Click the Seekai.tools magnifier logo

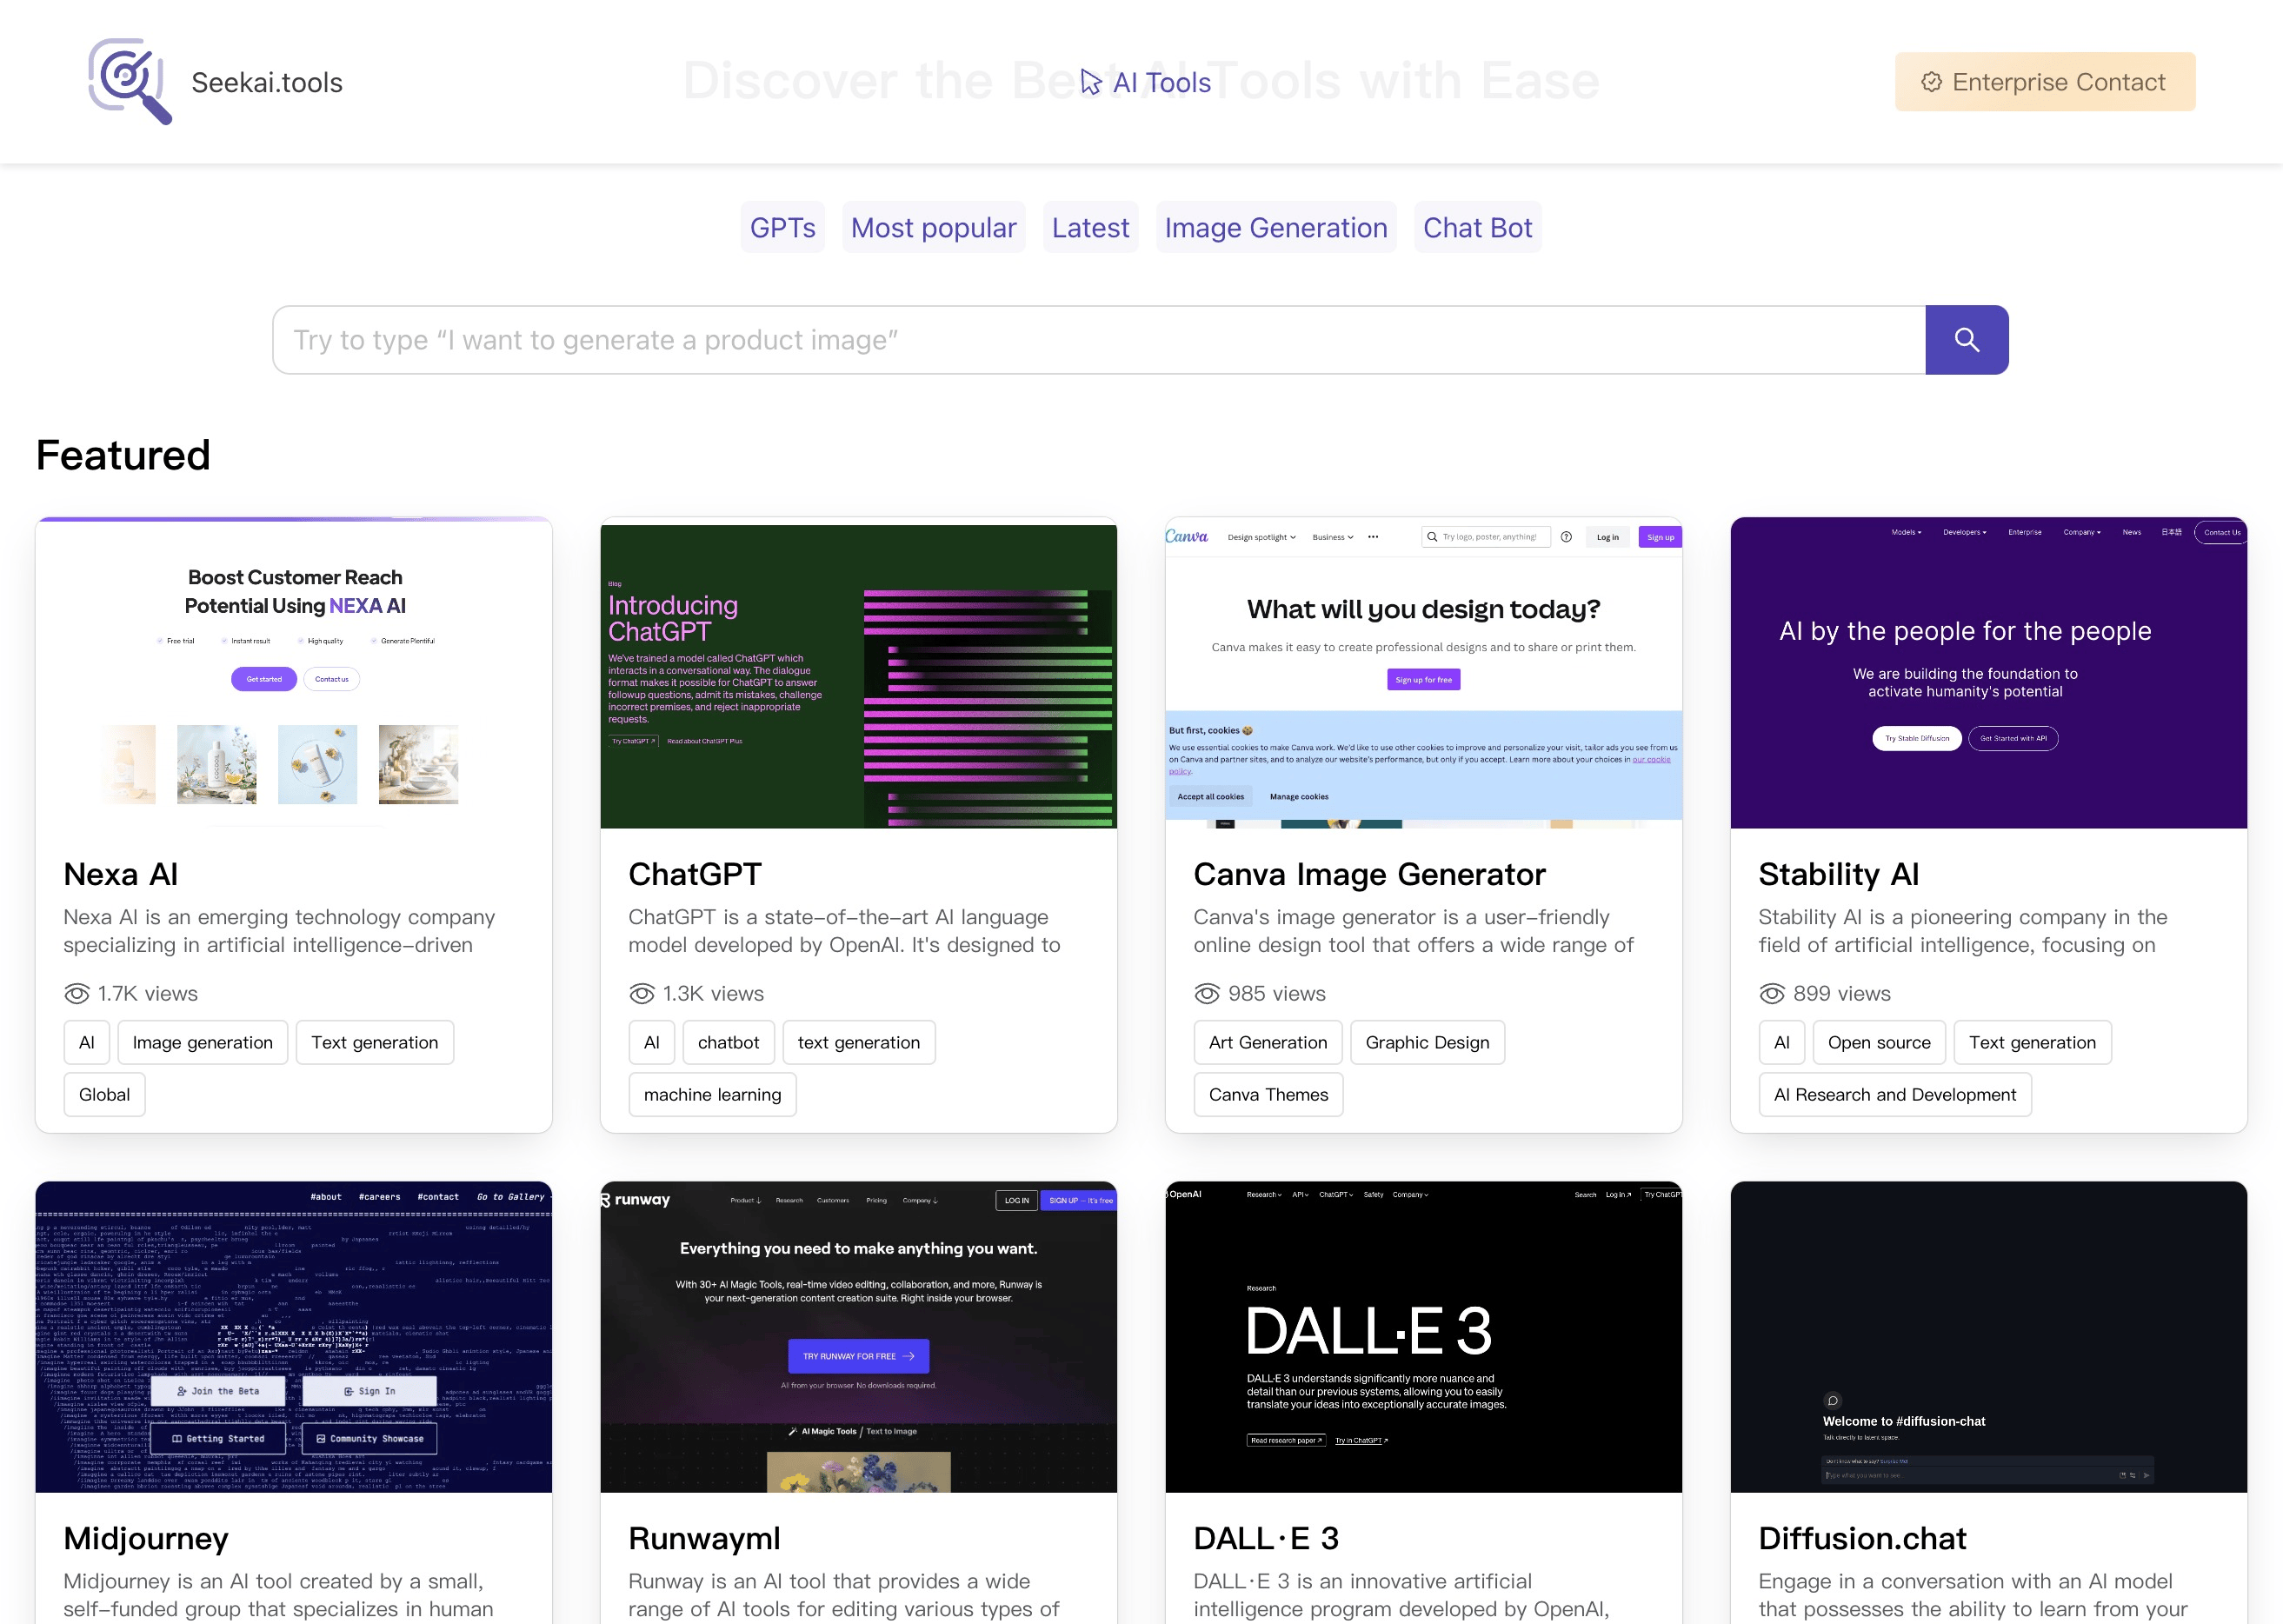(x=130, y=81)
